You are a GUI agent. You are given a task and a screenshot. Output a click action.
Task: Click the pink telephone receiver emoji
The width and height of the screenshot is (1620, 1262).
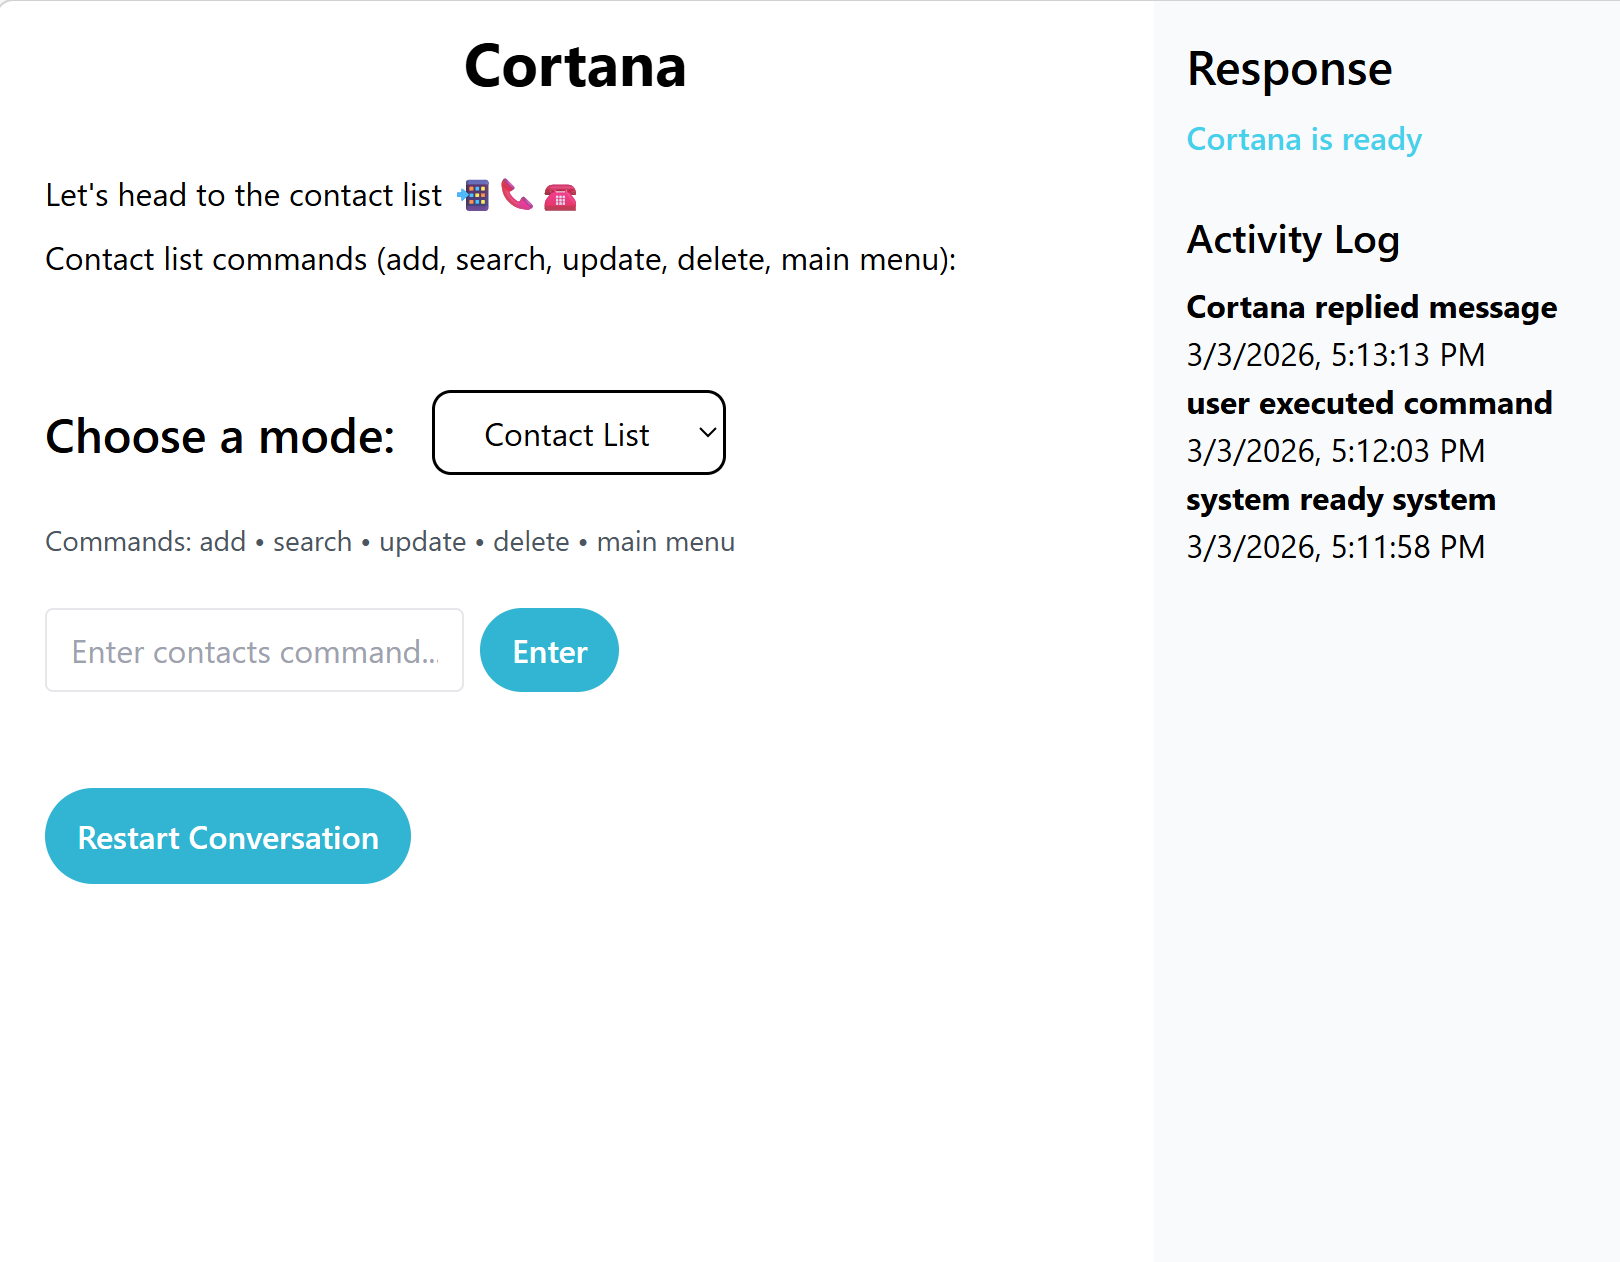pyautogui.click(x=516, y=195)
